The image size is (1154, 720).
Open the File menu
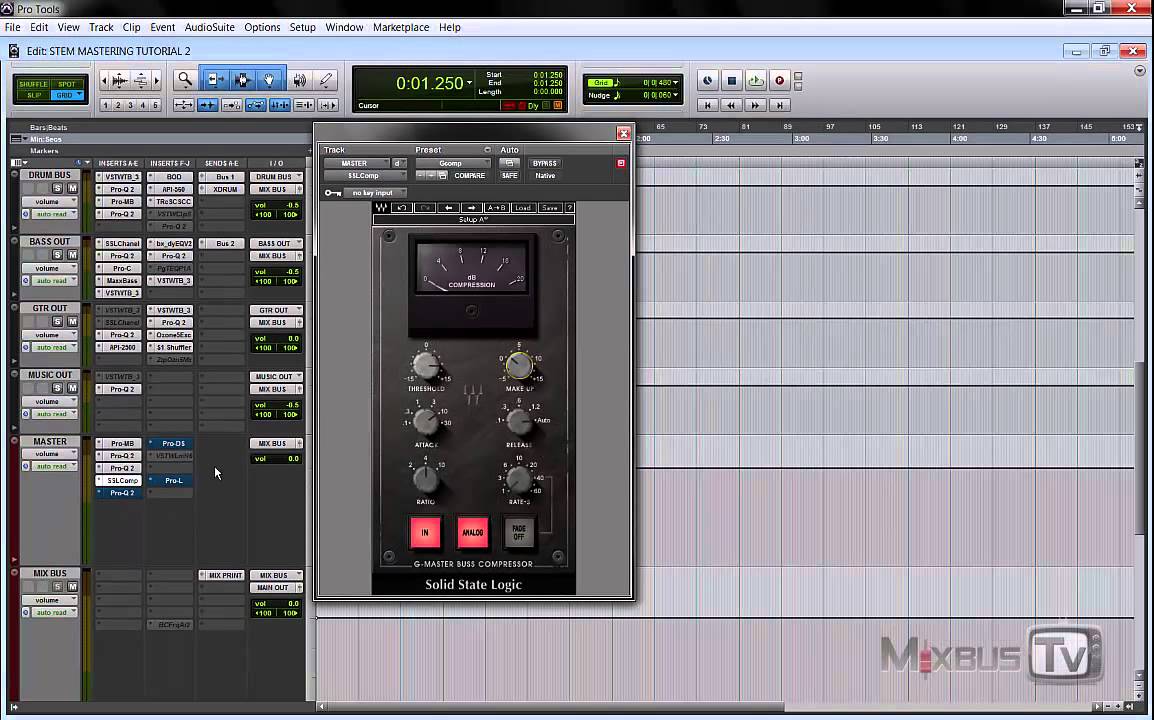(13, 27)
